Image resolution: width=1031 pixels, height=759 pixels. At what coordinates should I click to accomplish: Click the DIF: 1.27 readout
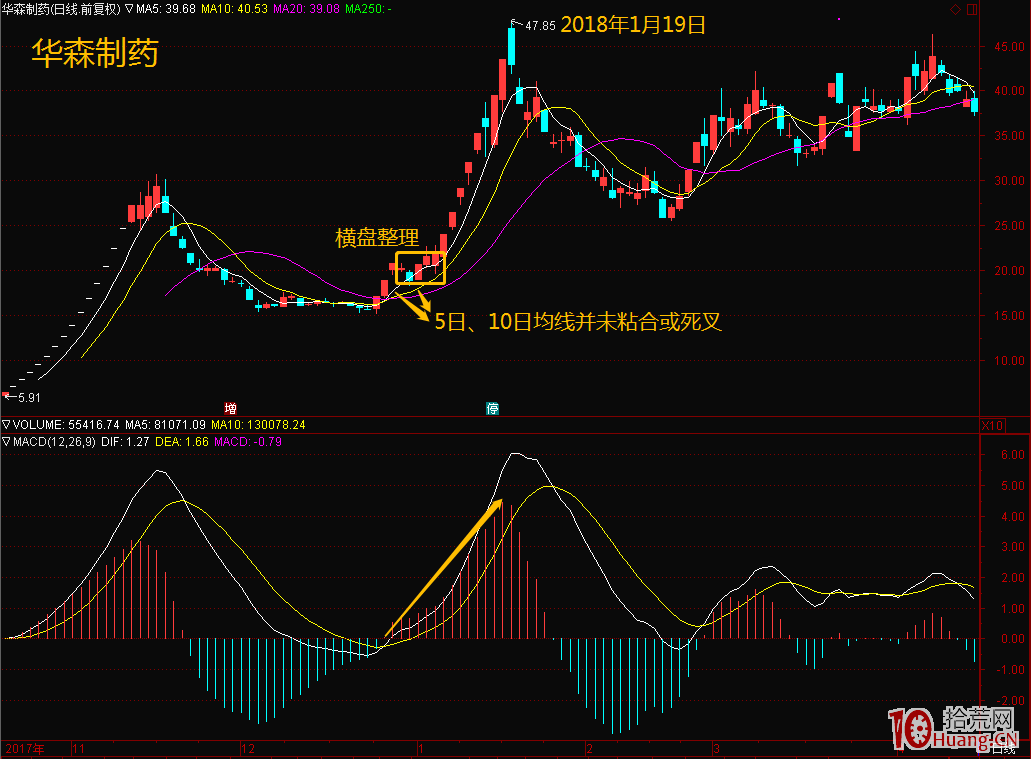(x=125, y=442)
